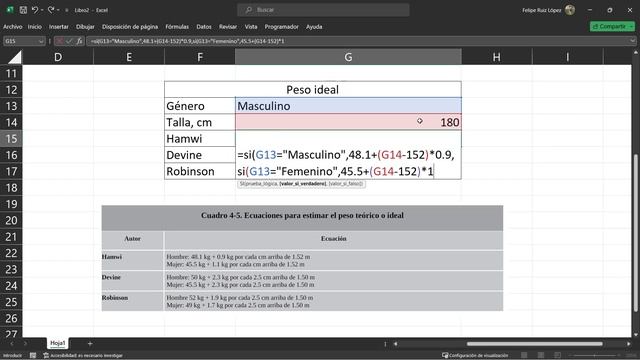
Task: Select column G header
Action: pos(348,57)
